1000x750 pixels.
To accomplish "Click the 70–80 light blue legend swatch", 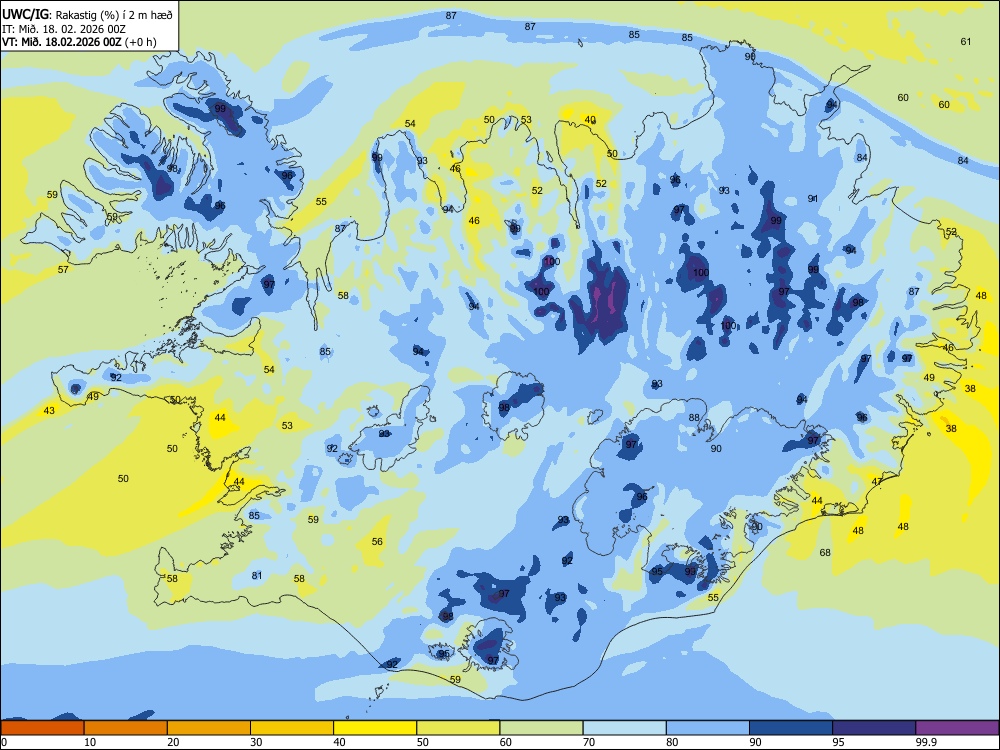I will [x=624, y=728].
